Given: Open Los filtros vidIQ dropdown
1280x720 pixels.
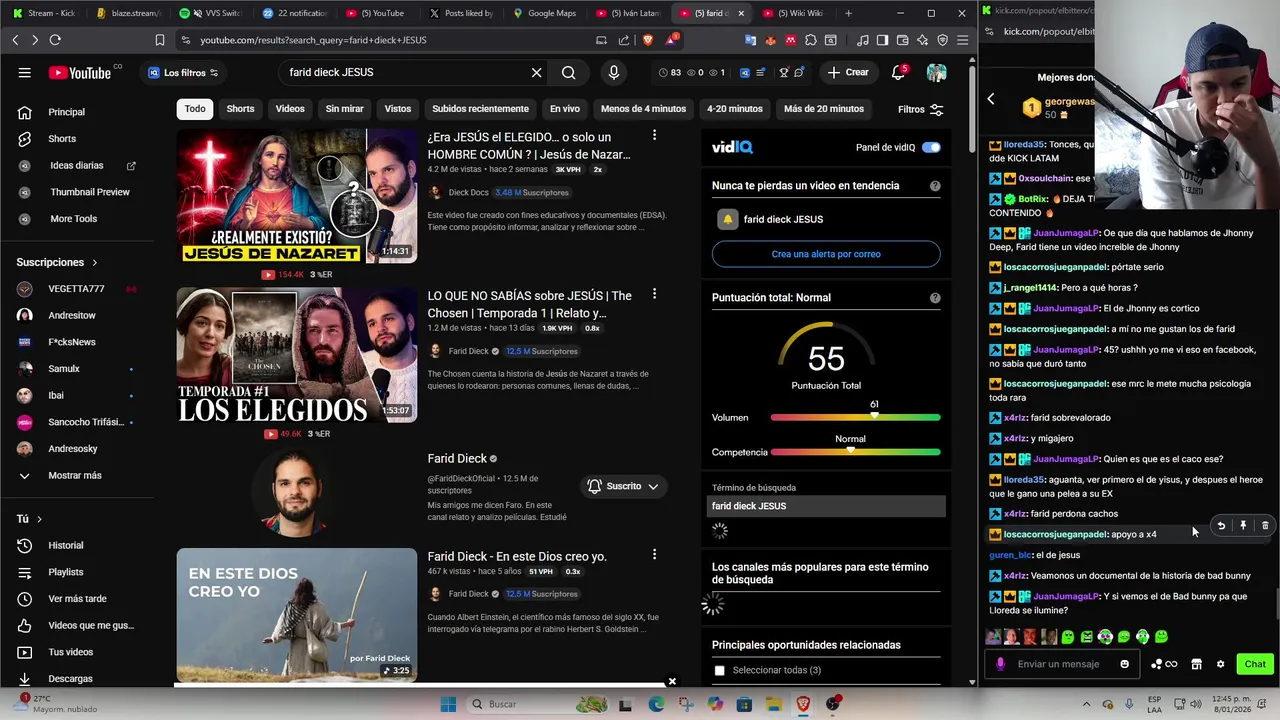Looking at the screenshot, I should (x=182, y=72).
